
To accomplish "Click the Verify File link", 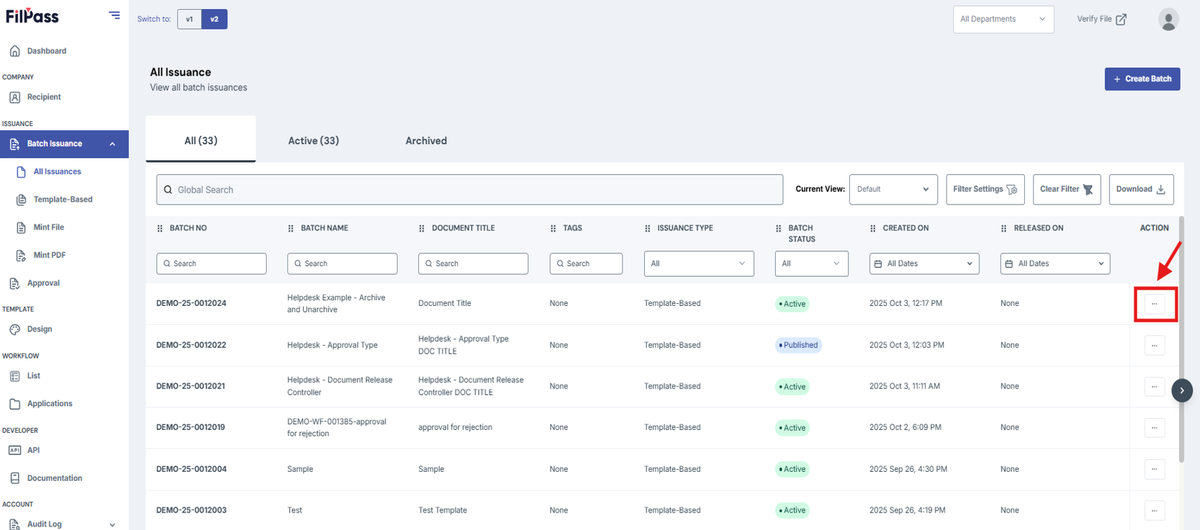I will click(x=1101, y=19).
